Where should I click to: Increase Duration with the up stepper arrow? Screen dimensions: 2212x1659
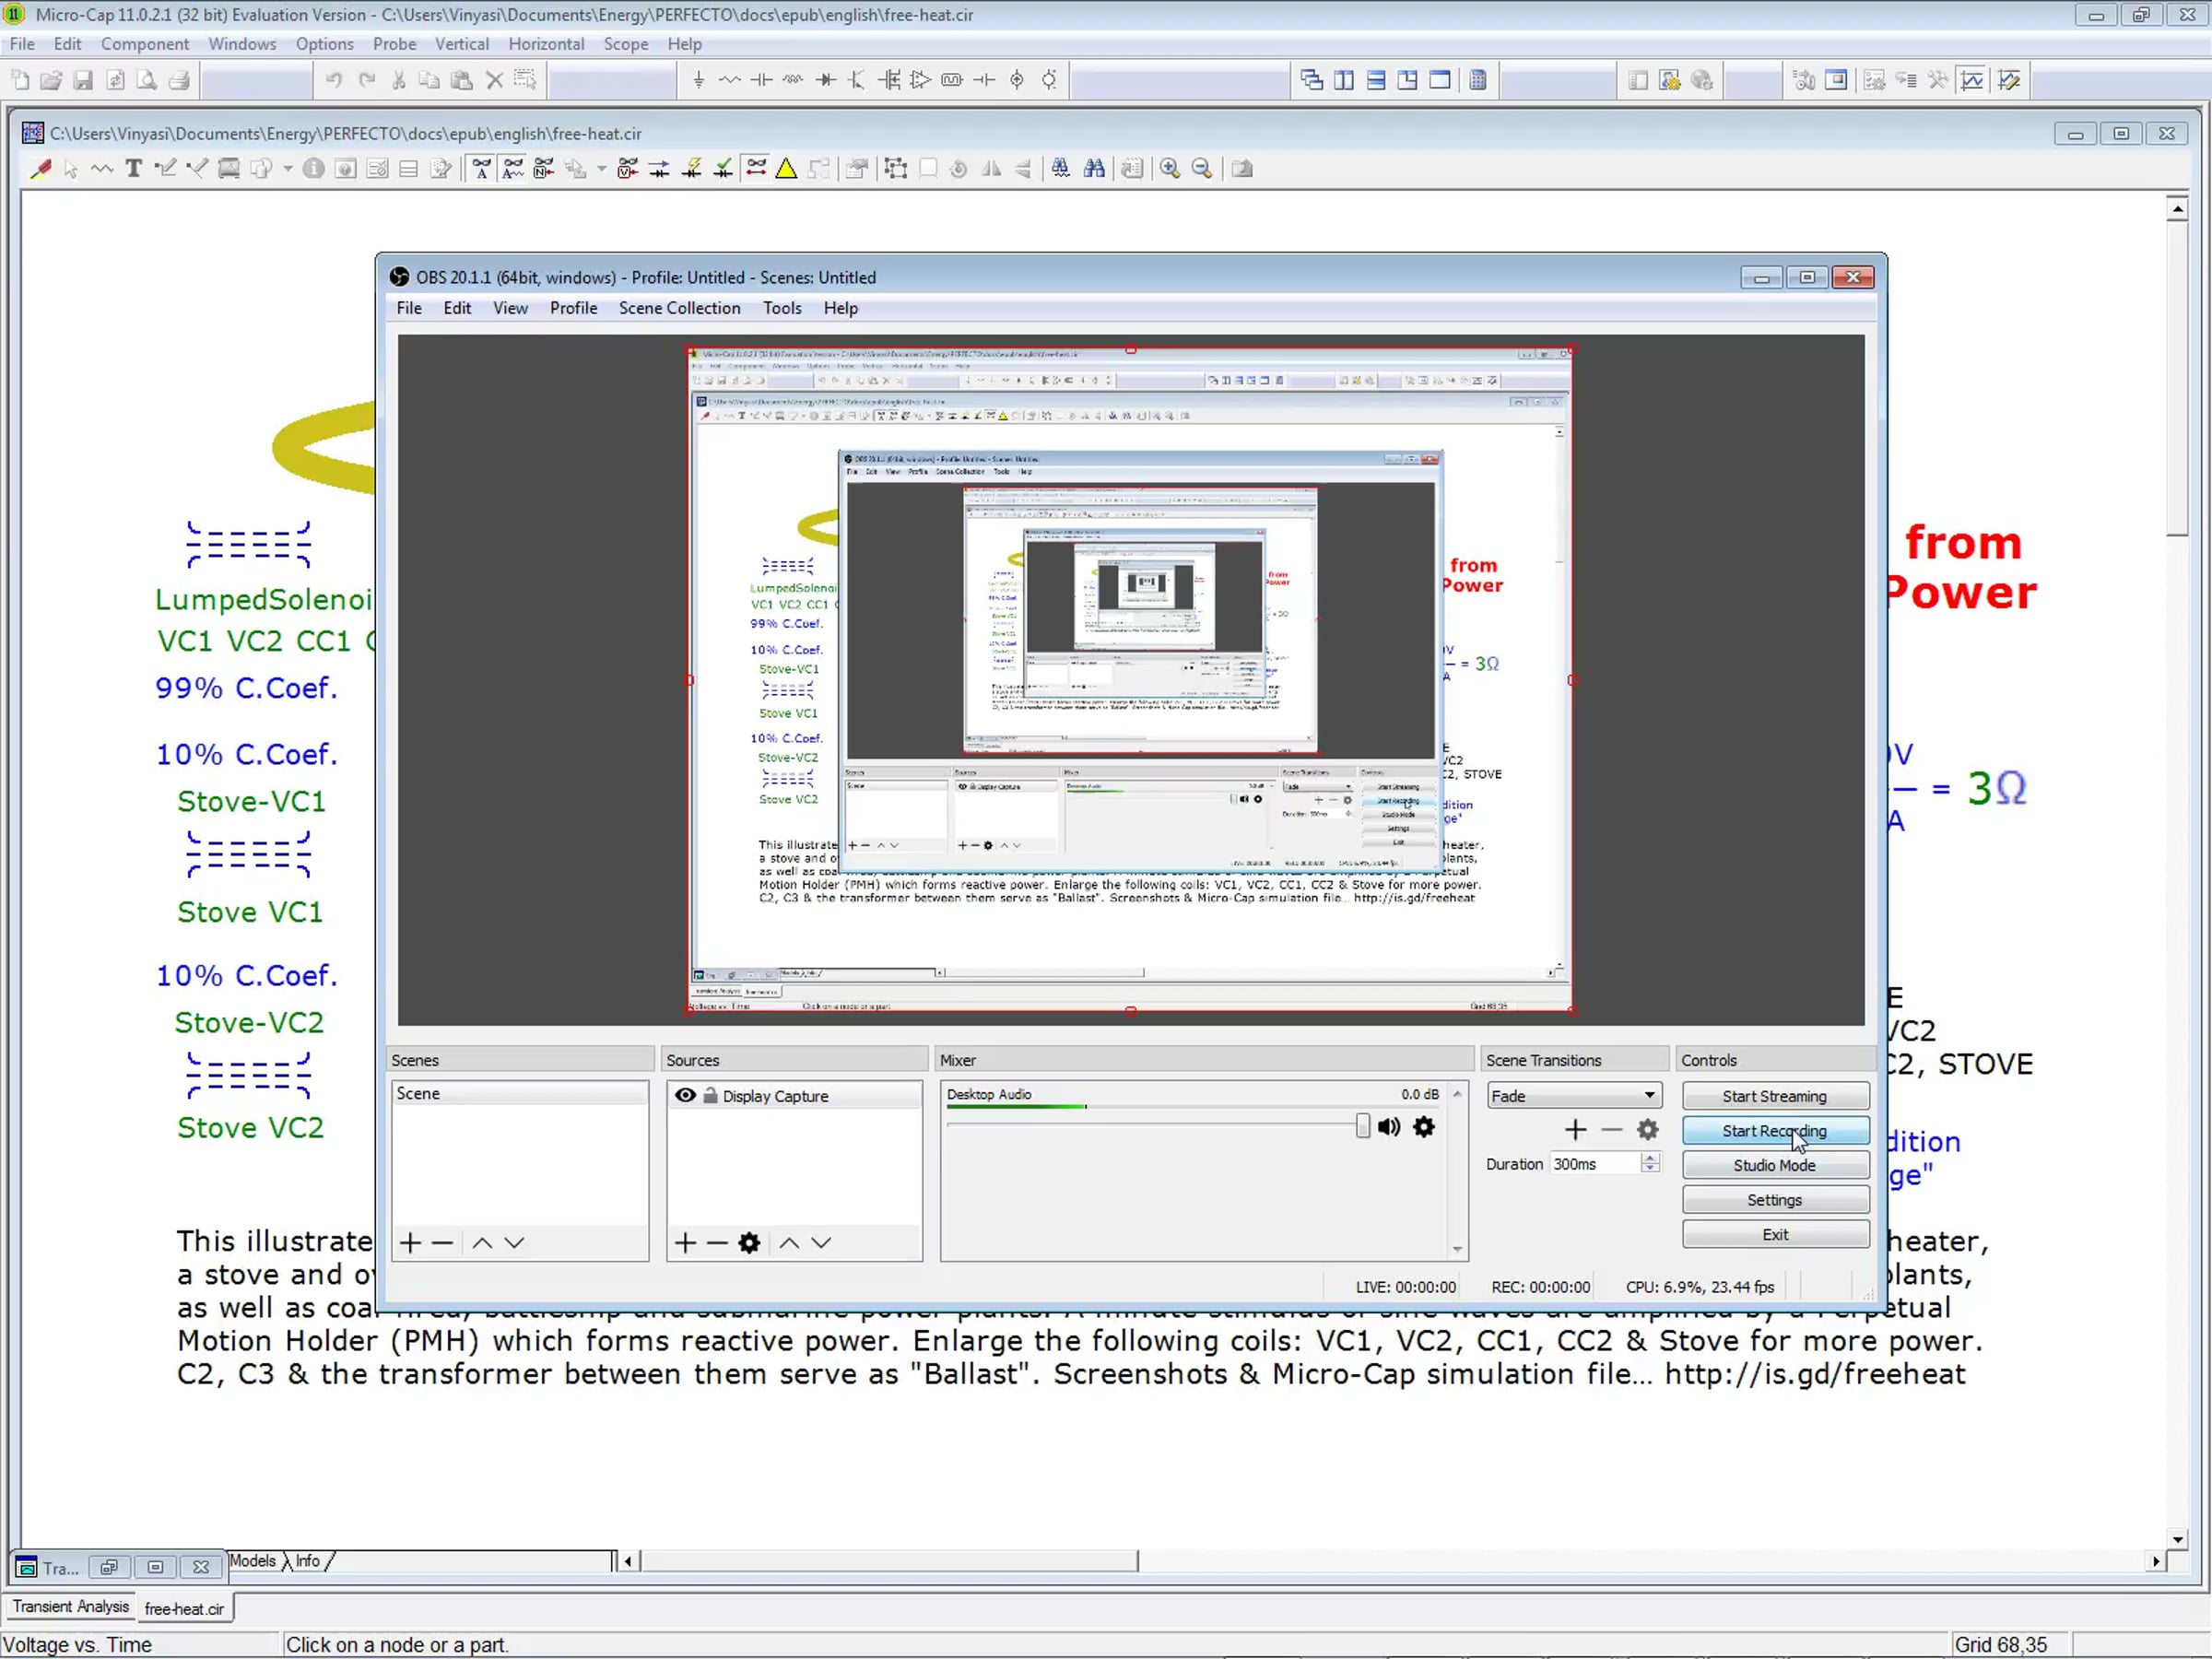pos(1650,1158)
